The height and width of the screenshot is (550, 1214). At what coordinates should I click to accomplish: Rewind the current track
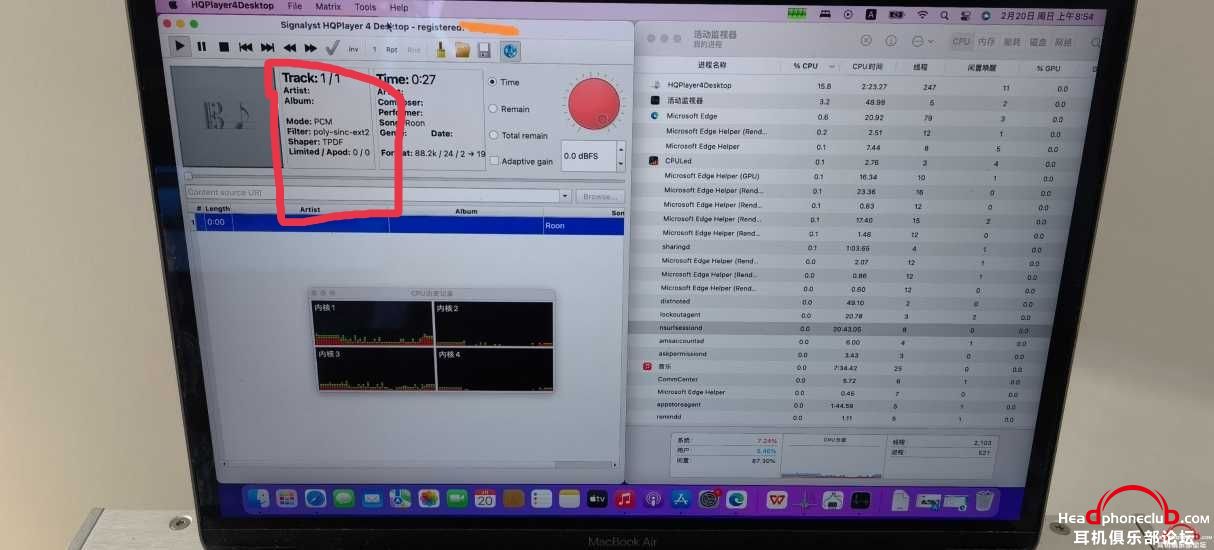[x=289, y=47]
